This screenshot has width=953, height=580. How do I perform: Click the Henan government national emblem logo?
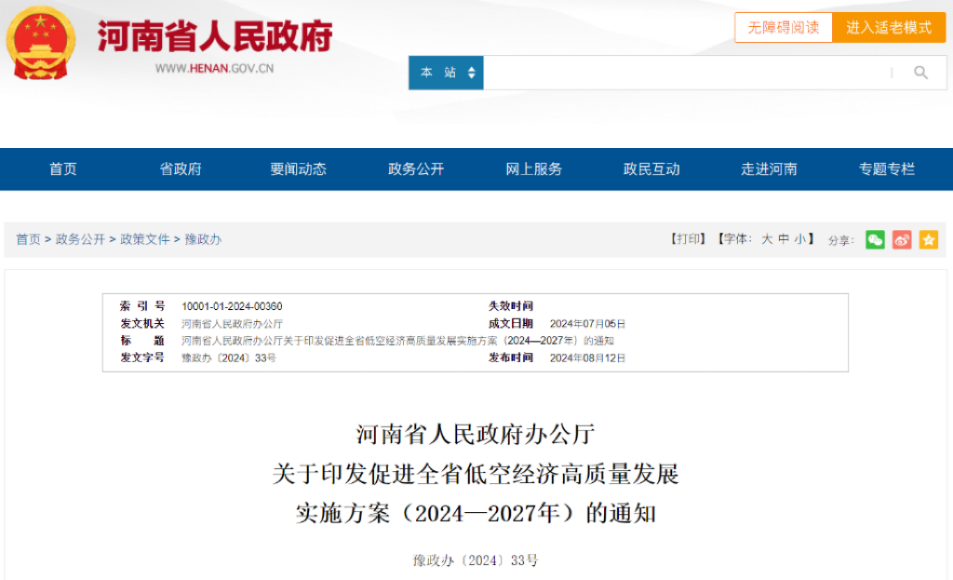40,43
